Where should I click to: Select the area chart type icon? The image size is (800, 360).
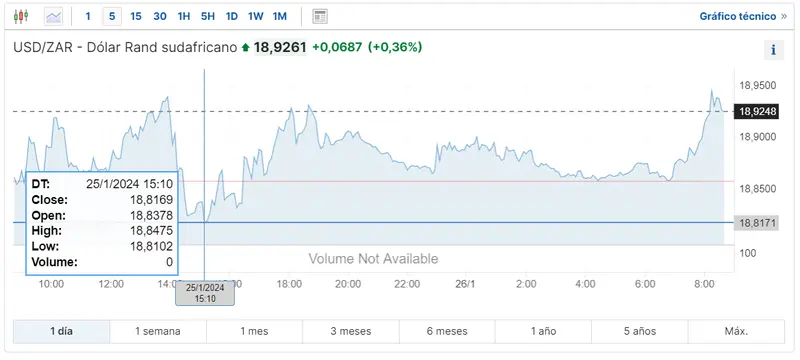53,16
